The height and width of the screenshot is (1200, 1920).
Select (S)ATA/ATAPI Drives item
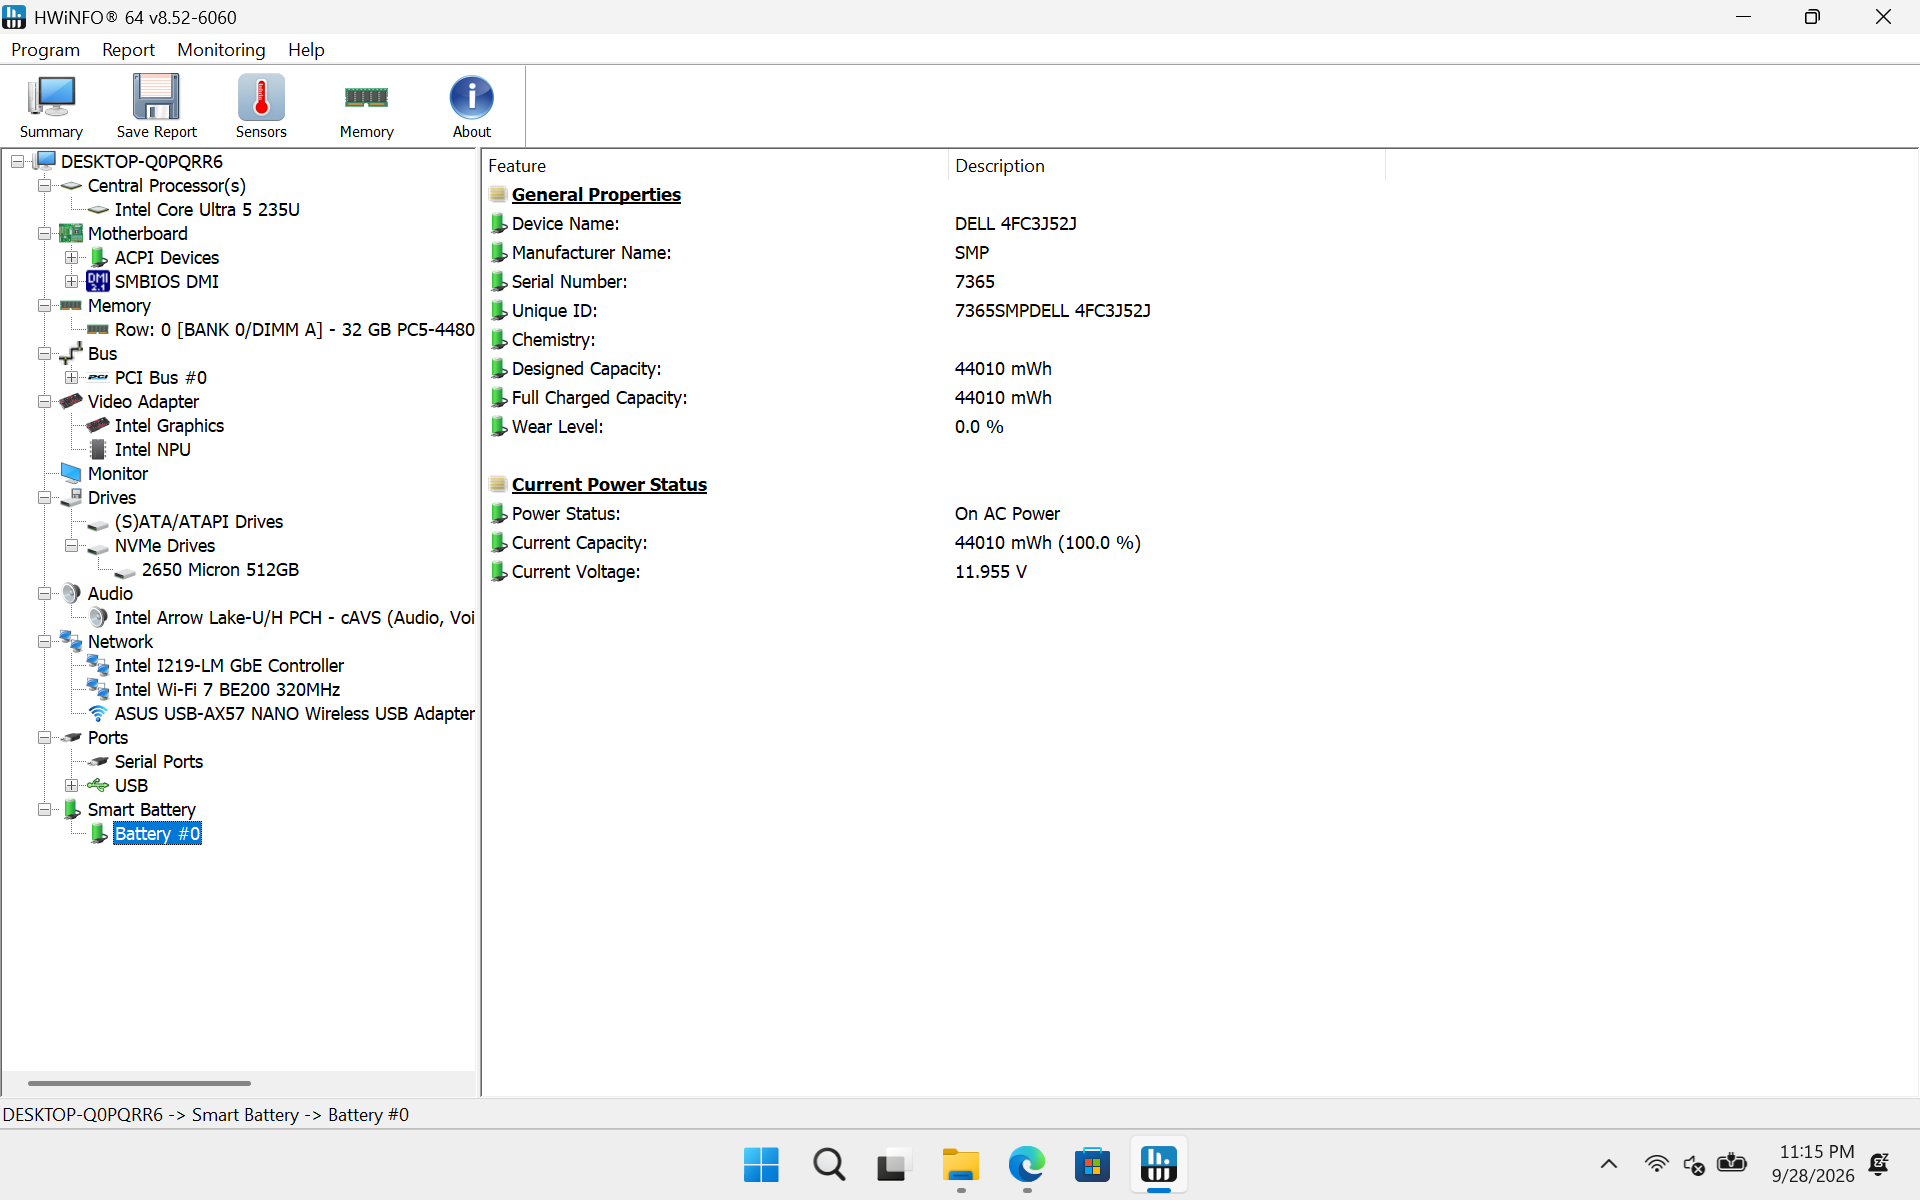click(x=199, y=521)
